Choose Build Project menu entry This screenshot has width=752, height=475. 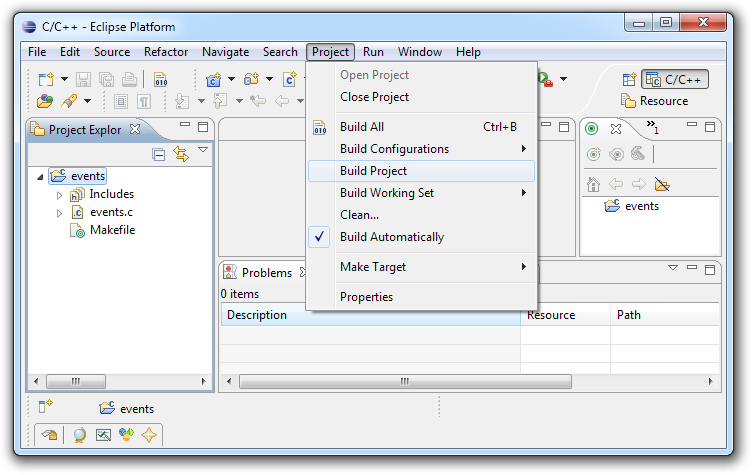pos(421,171)
